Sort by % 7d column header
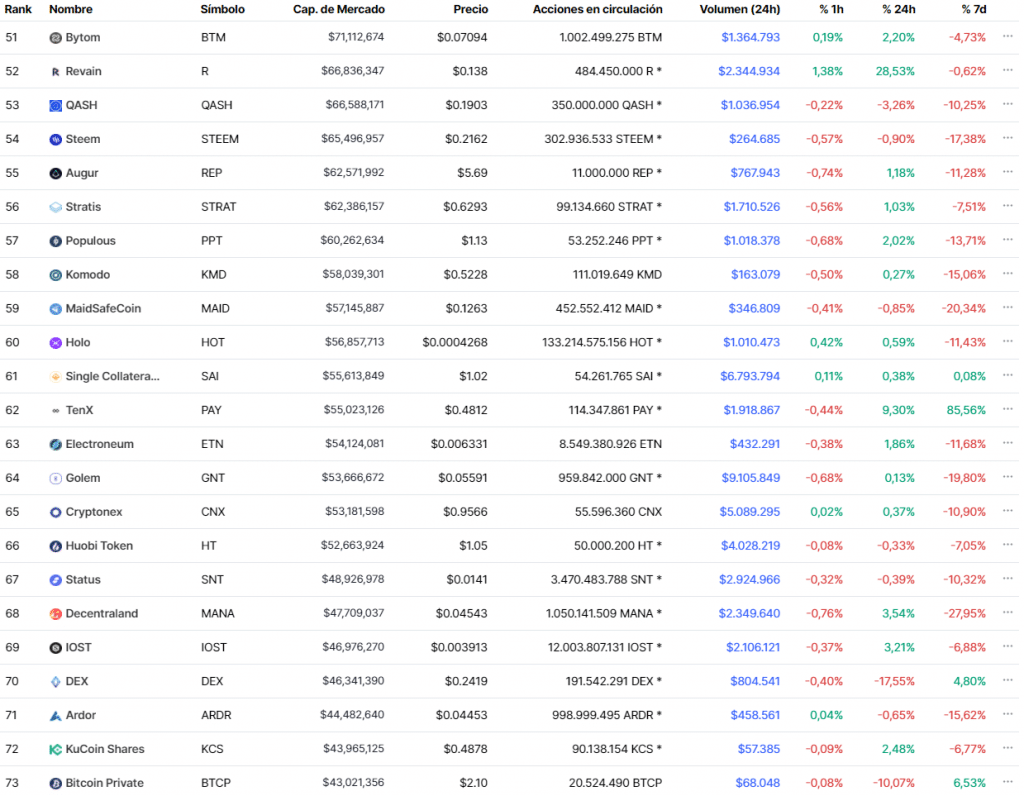 (974, 9)
